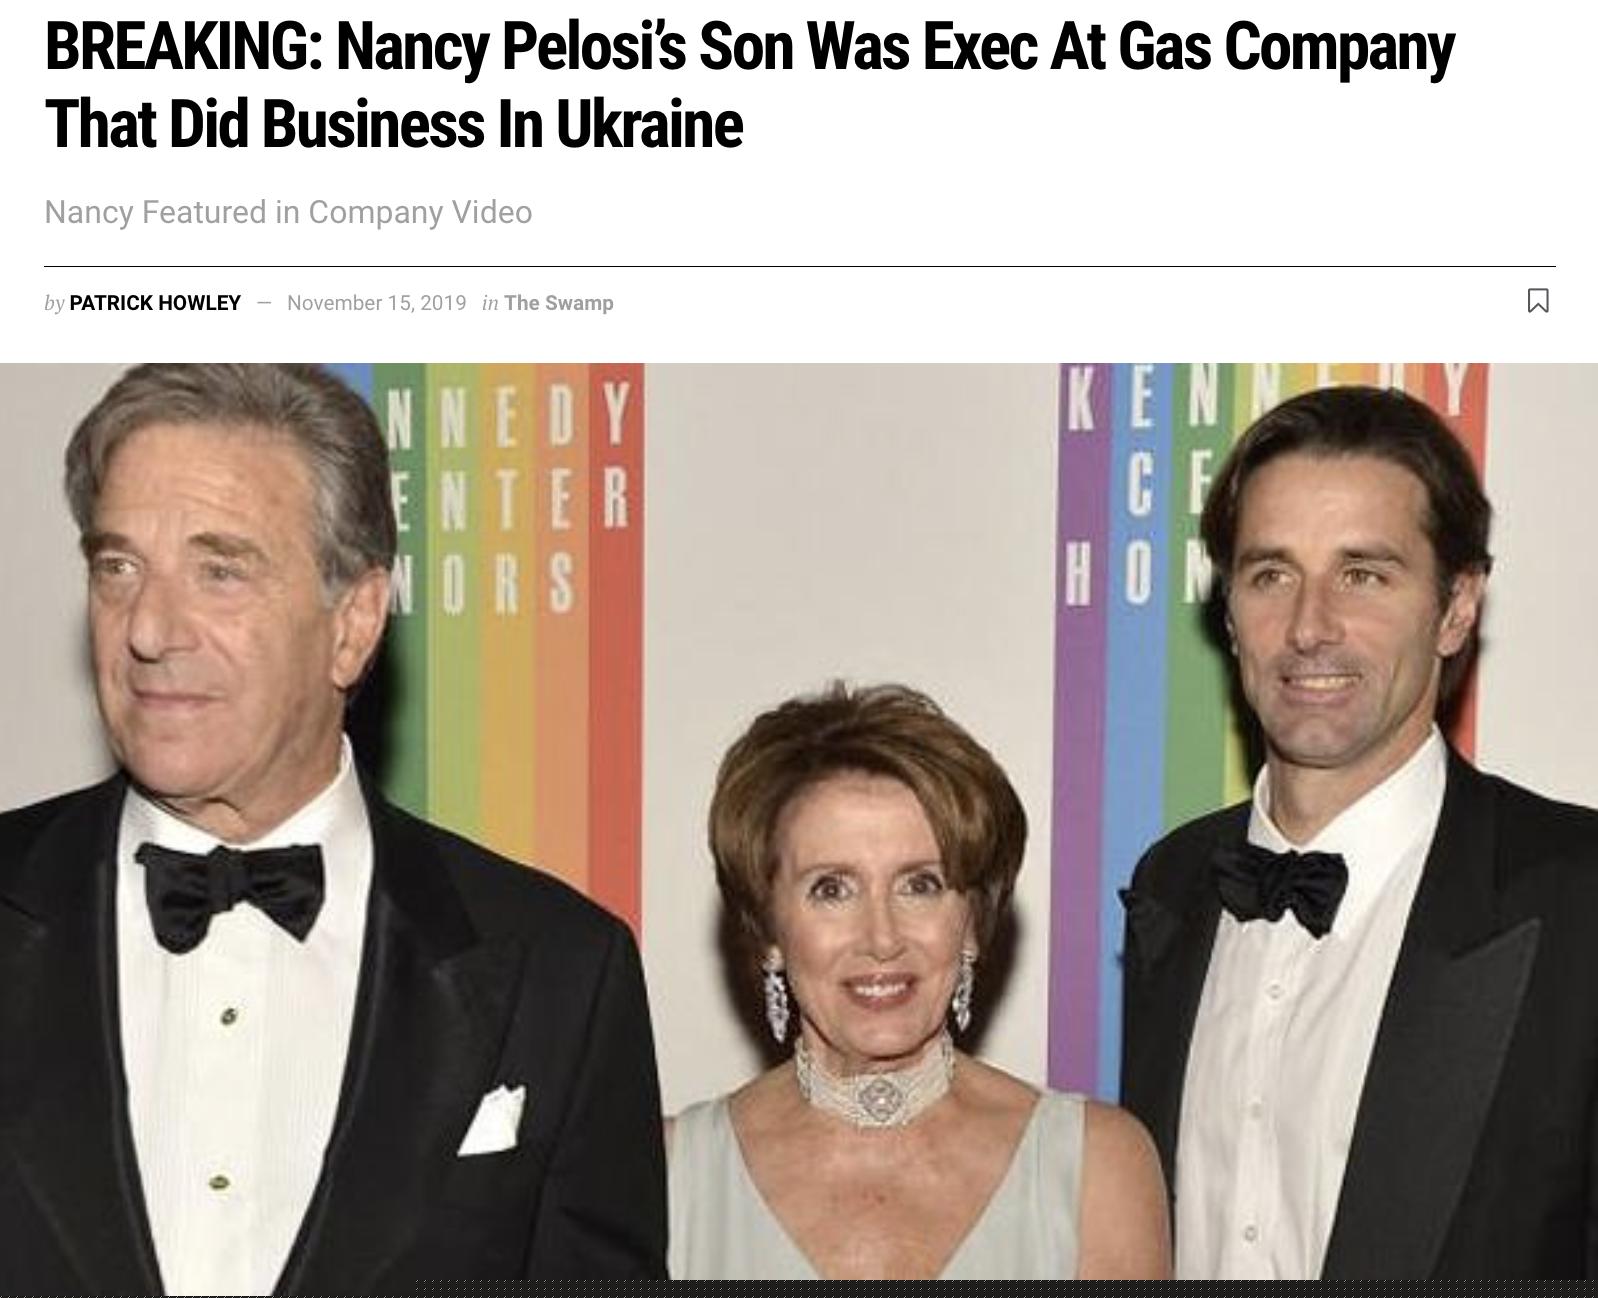This screenshot has width=1598, height=1298.
Task: Click the black bow tie on left man
Action: point(230,893)
